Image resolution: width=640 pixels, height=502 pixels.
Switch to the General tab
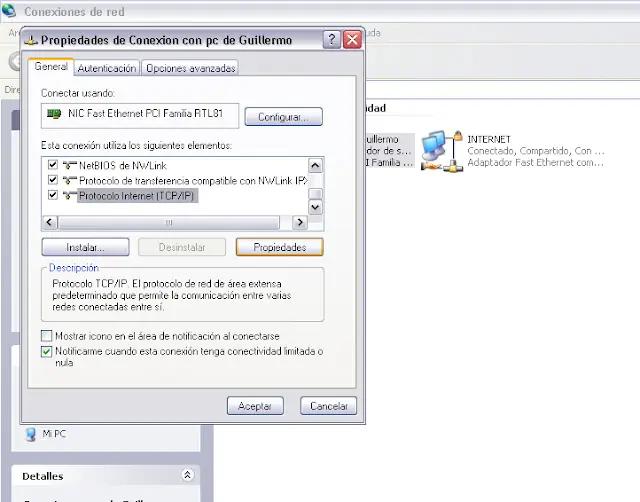[x=51, y=67]
